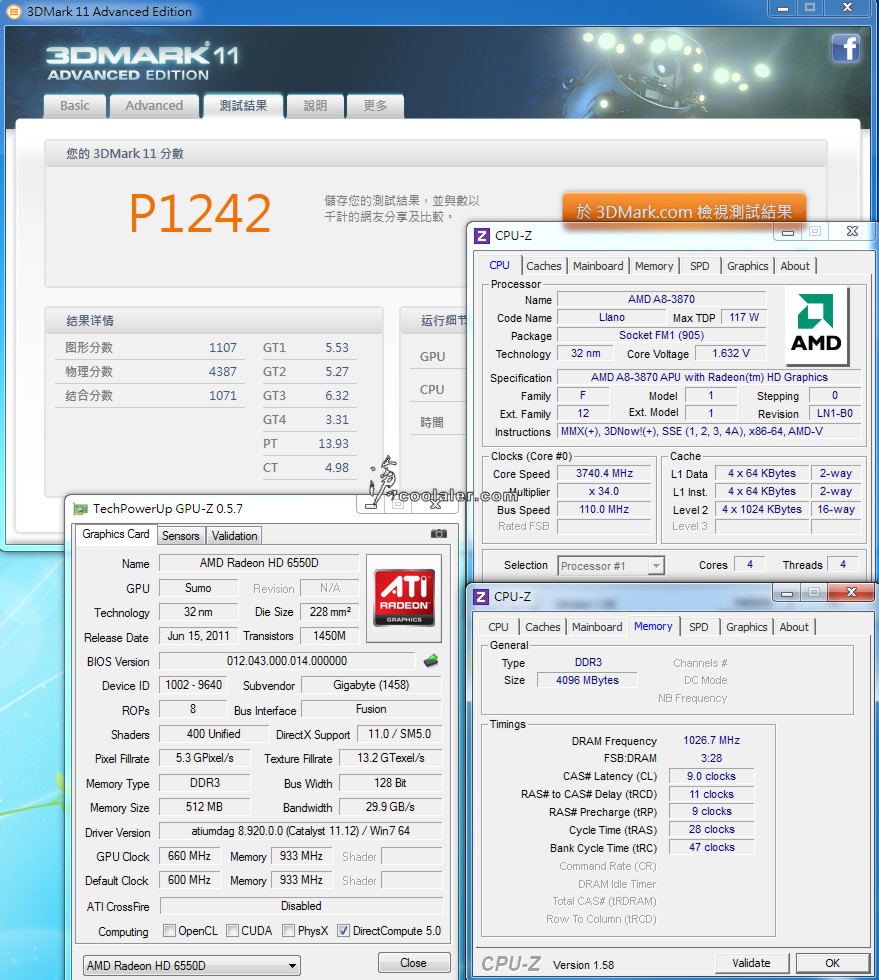Click the GPU Clock value '660 MHz'

pyautogui.click(x=189, y=856)
